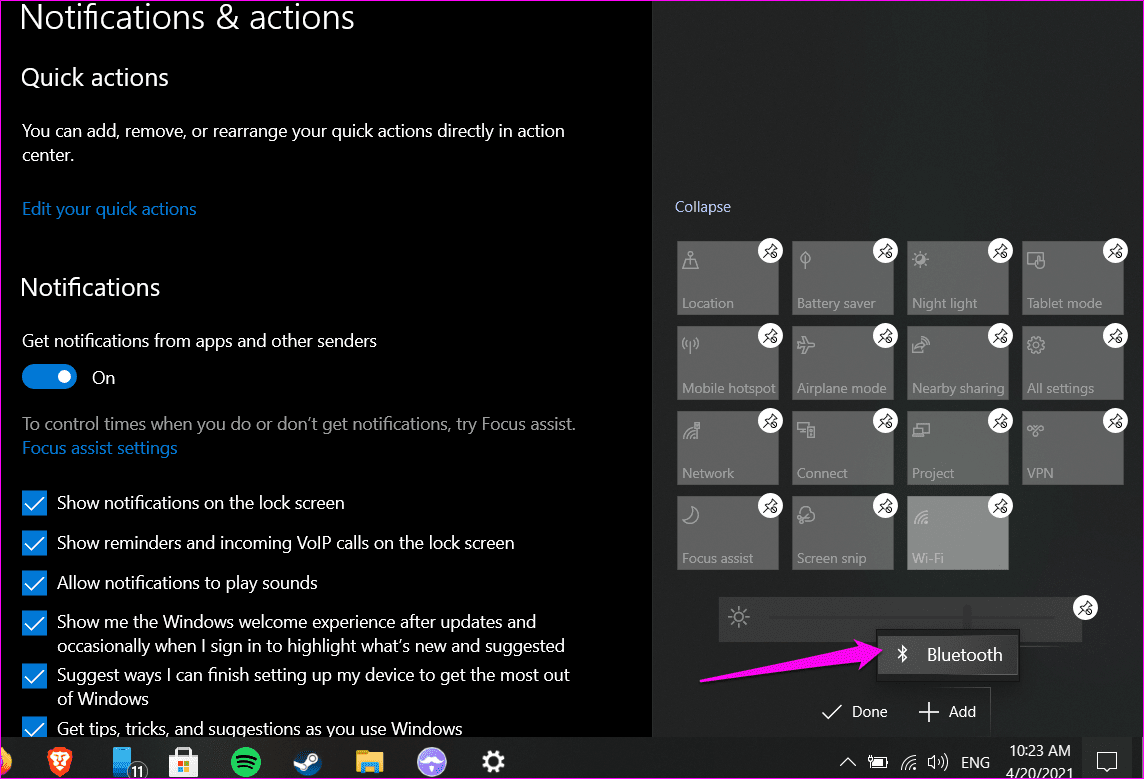Uncheck reminders and incoming VoIP calls checkbox
1144x779 pixels.
pos(34,543)
